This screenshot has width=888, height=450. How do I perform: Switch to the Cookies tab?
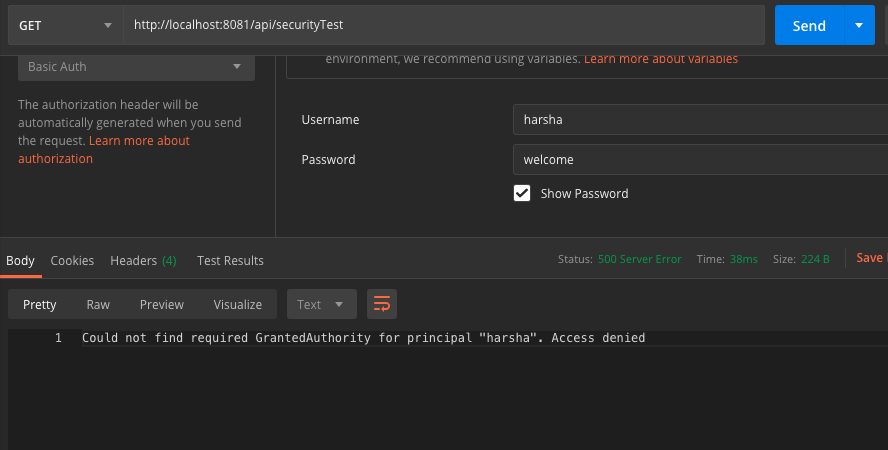point(72,260)
